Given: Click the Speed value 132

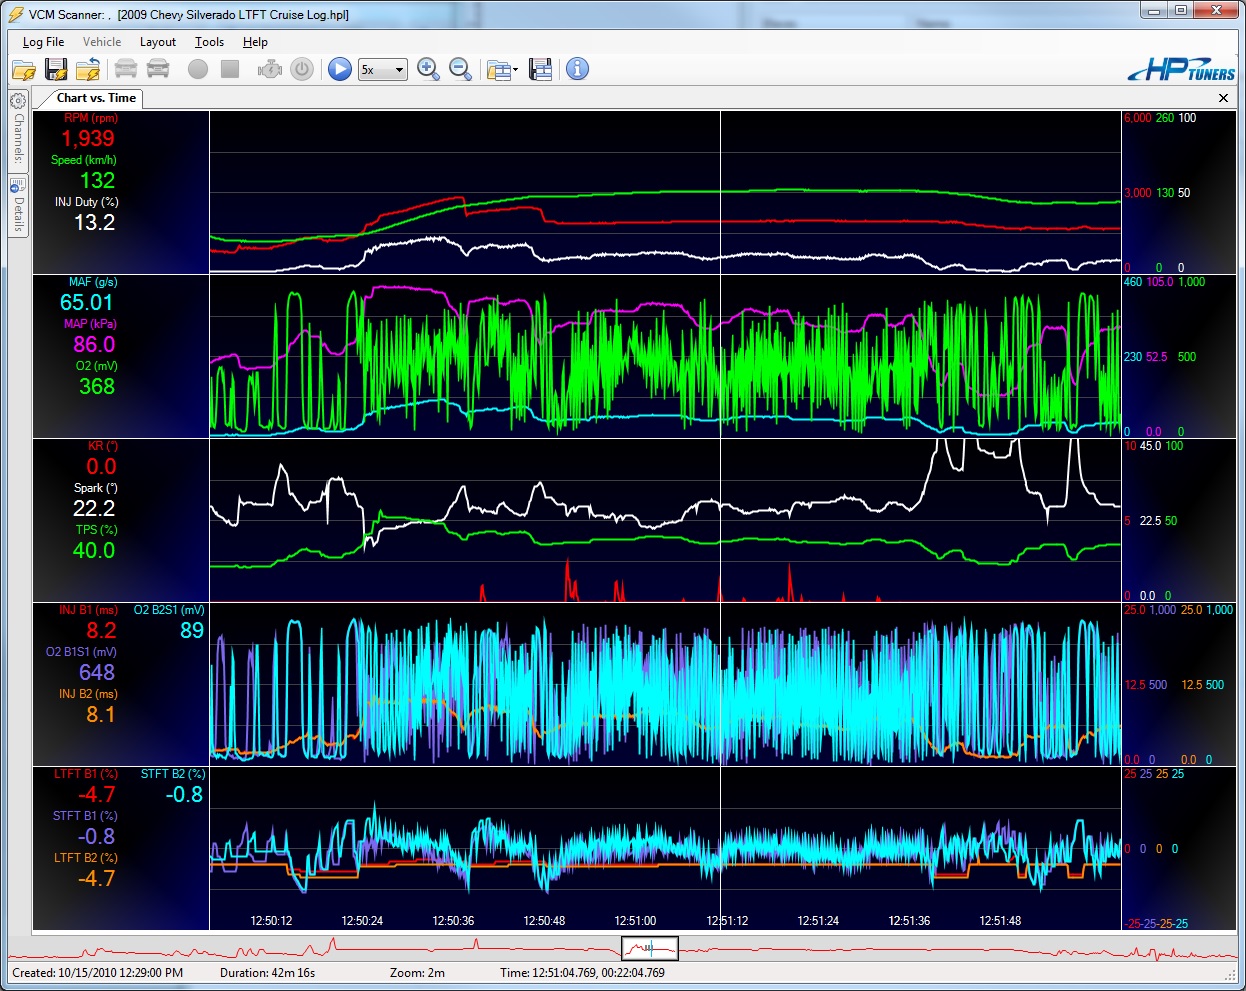Looking at the screenshot, I should [97, 181].
